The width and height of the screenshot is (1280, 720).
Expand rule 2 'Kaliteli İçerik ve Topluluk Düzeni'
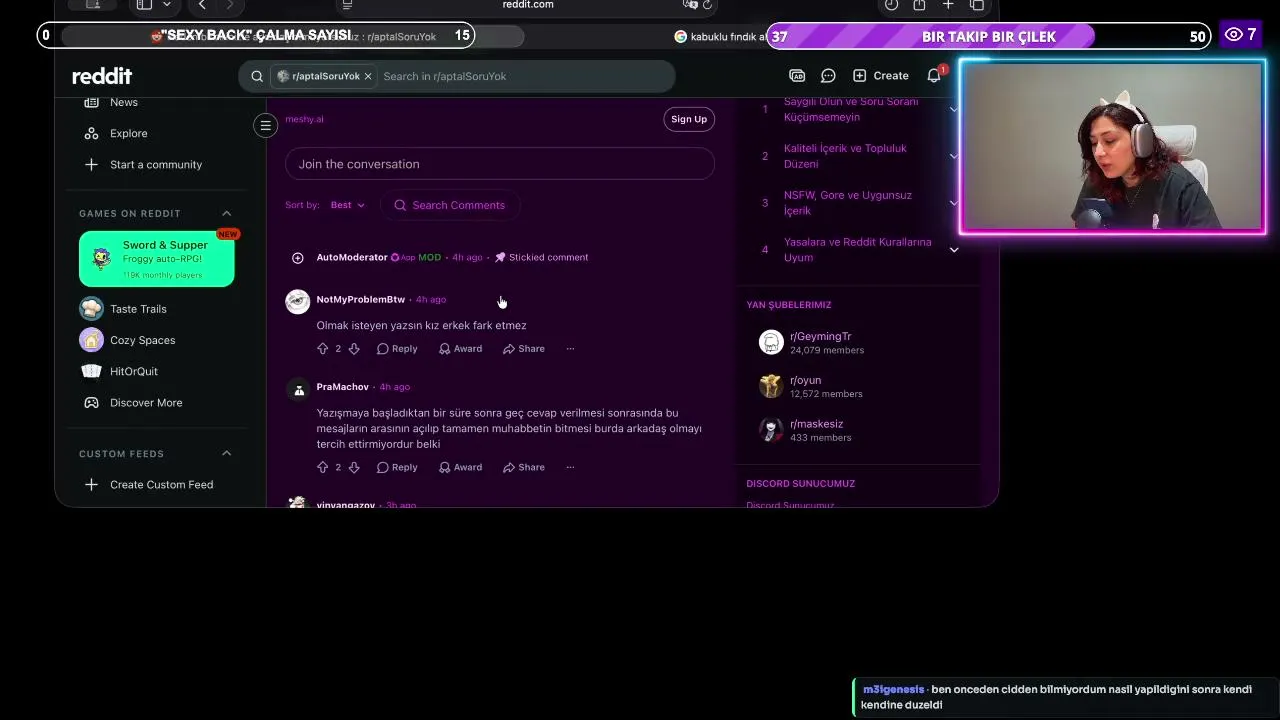coord(954,156)
